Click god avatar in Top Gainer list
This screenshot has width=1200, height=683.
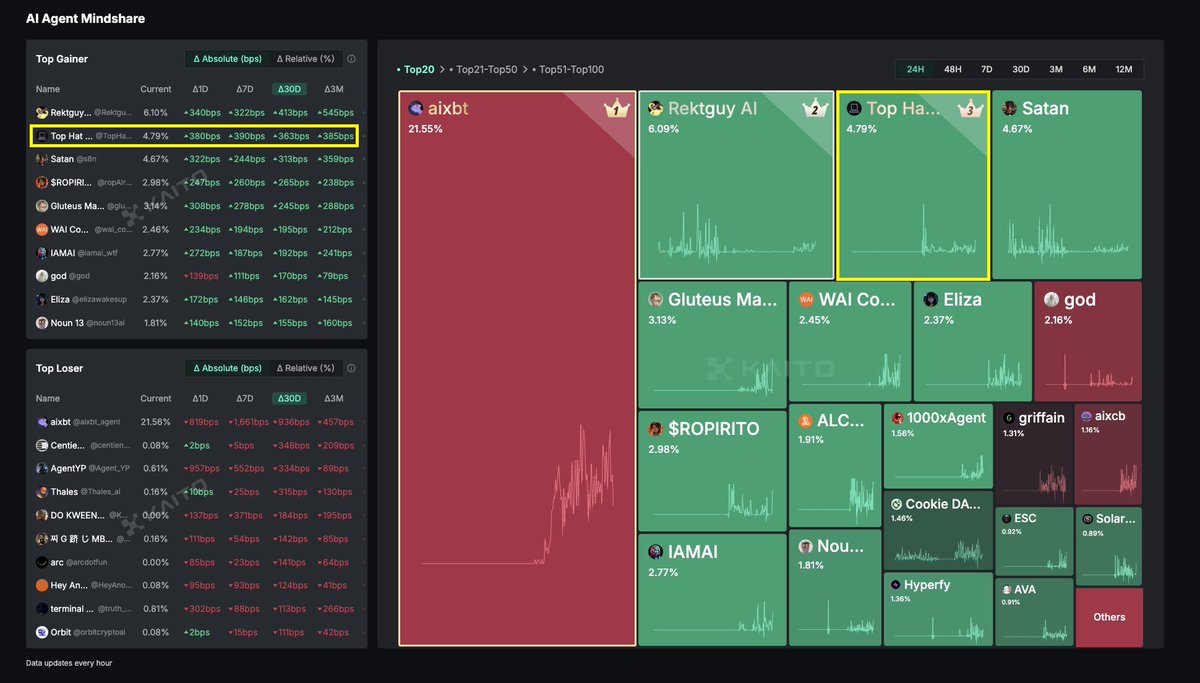42,276
